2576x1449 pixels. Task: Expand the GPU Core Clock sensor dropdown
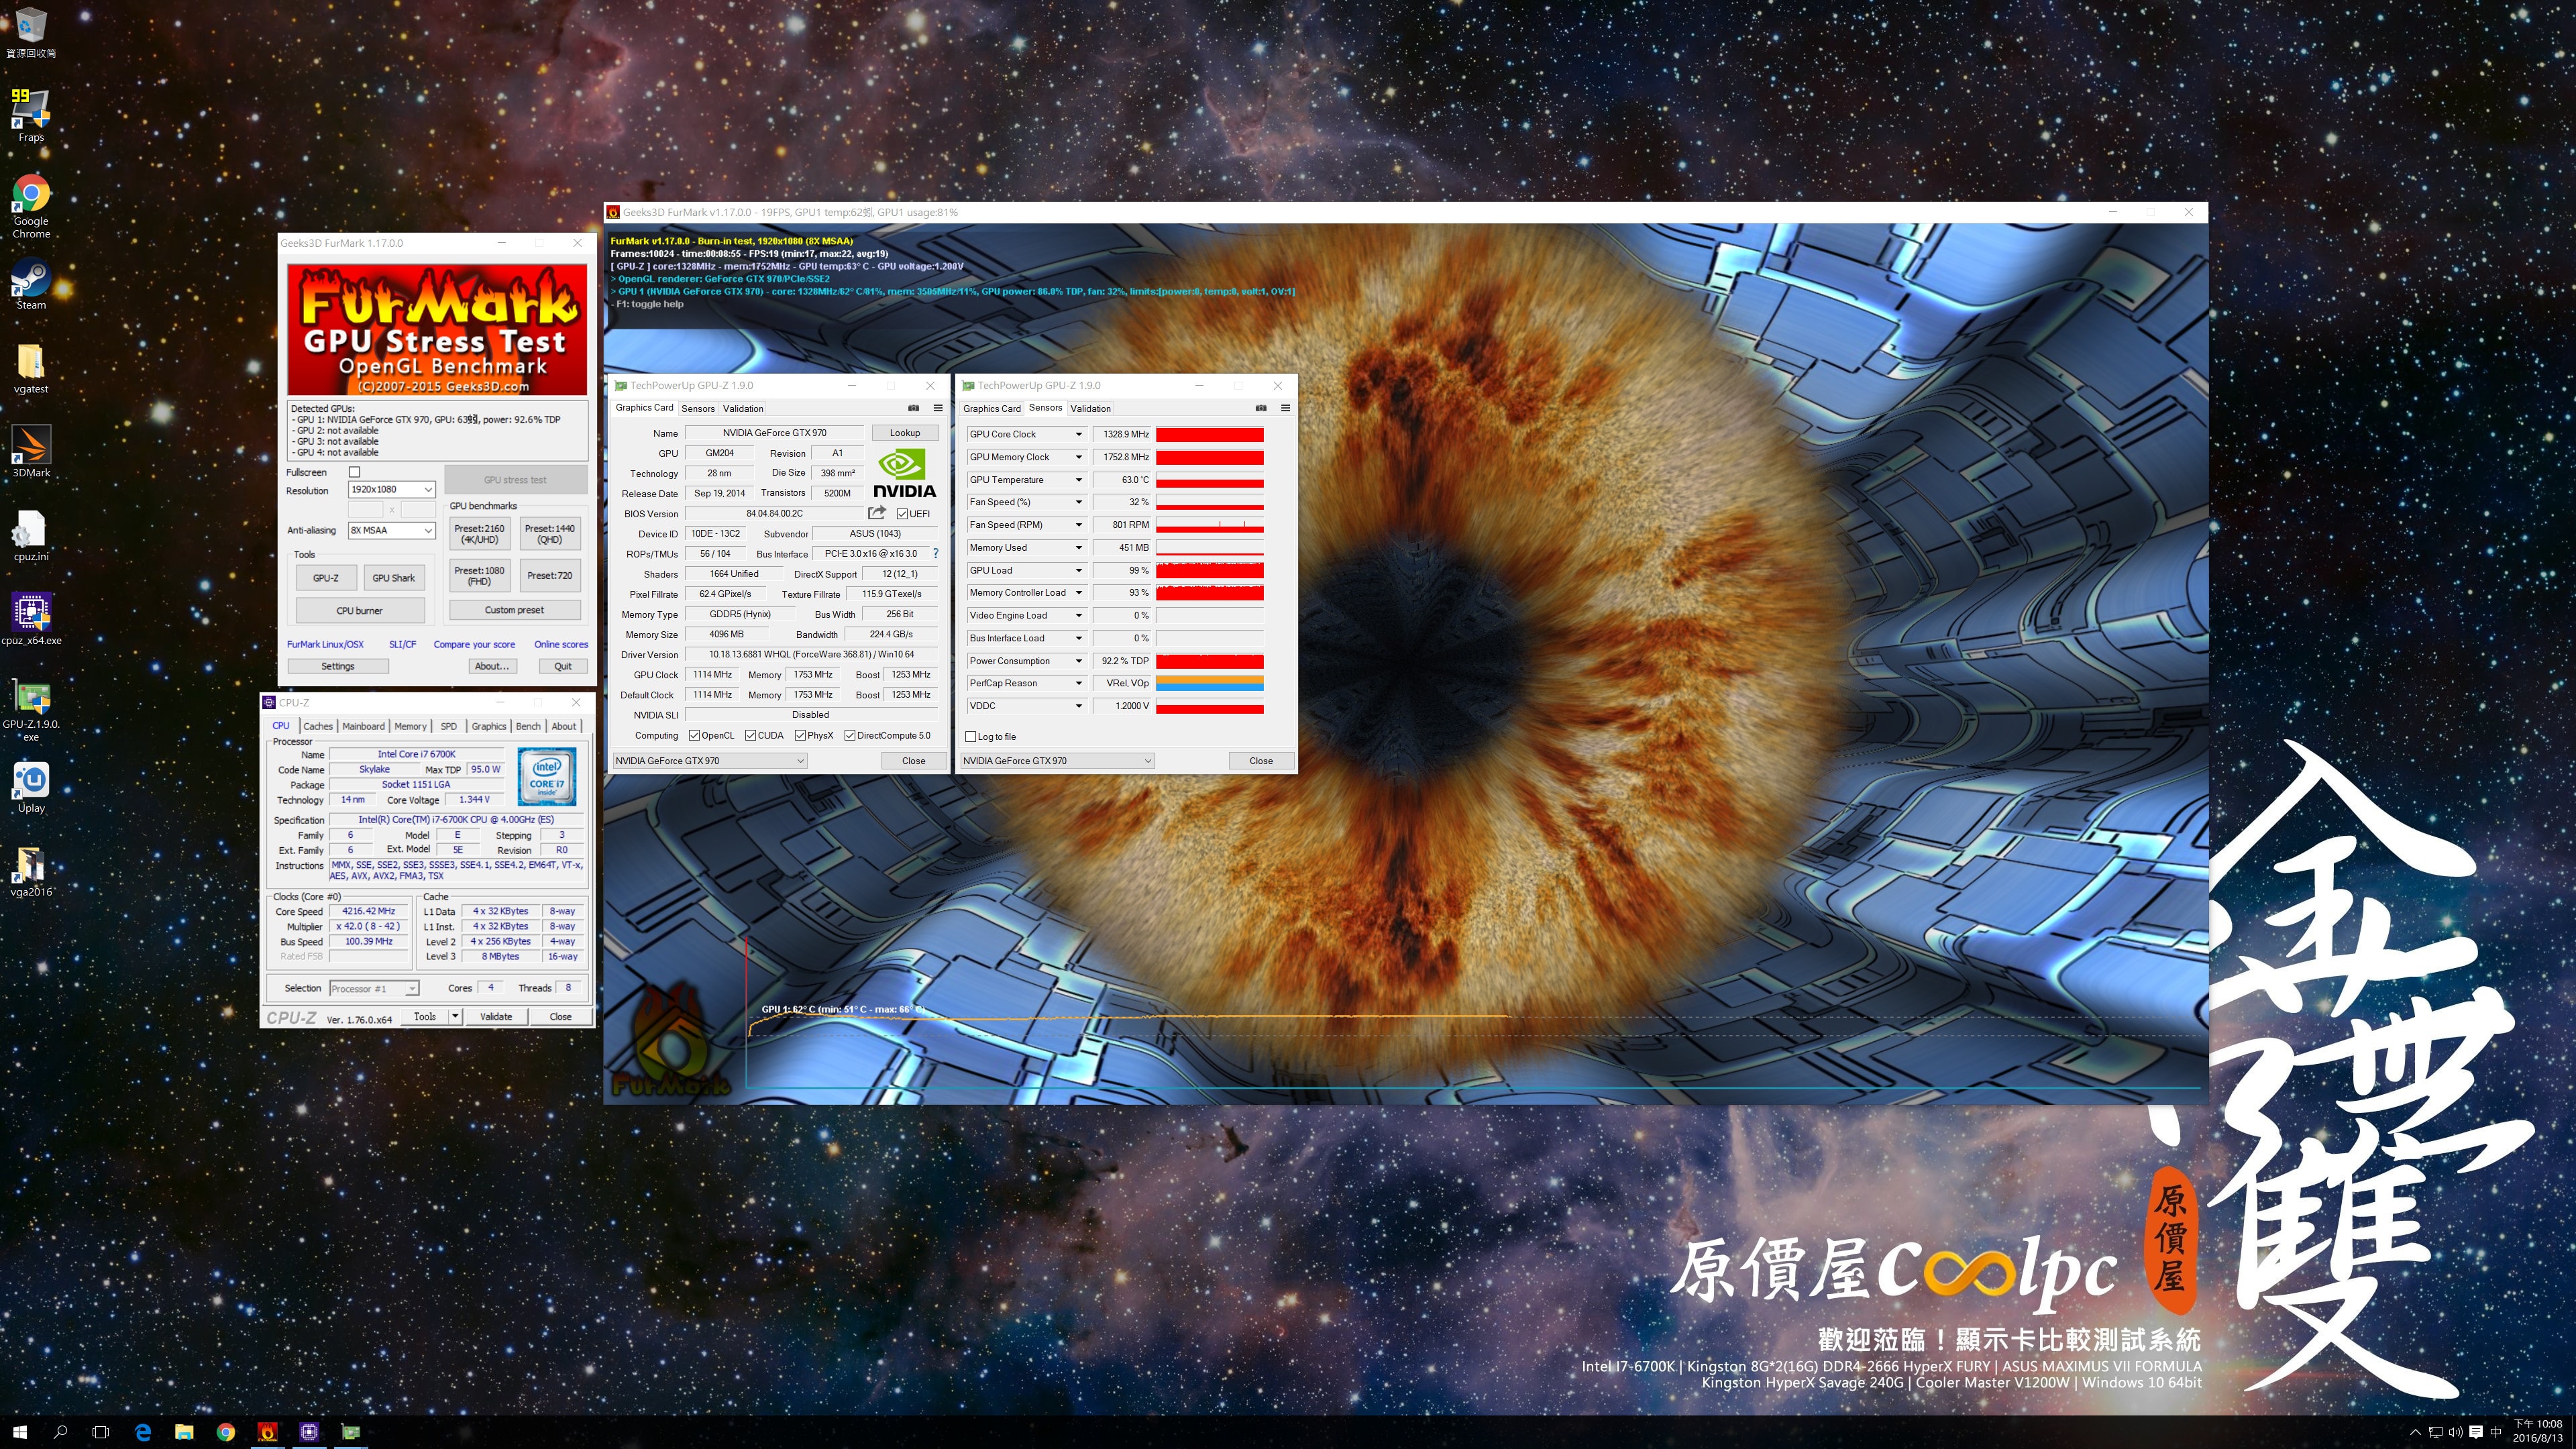pos(1078,434)
